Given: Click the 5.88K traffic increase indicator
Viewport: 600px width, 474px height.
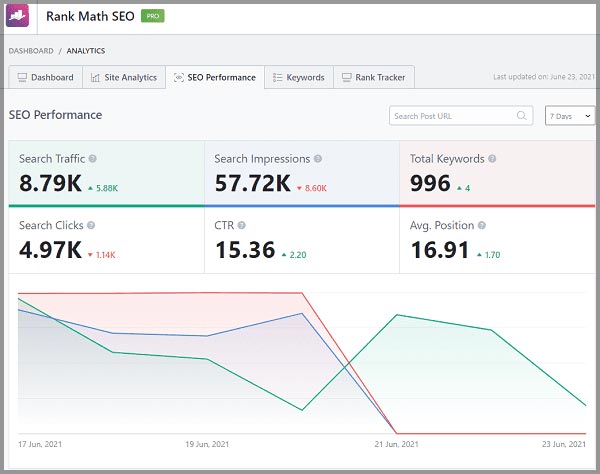Looking at the screenshot, I should [x=103, y=188].
